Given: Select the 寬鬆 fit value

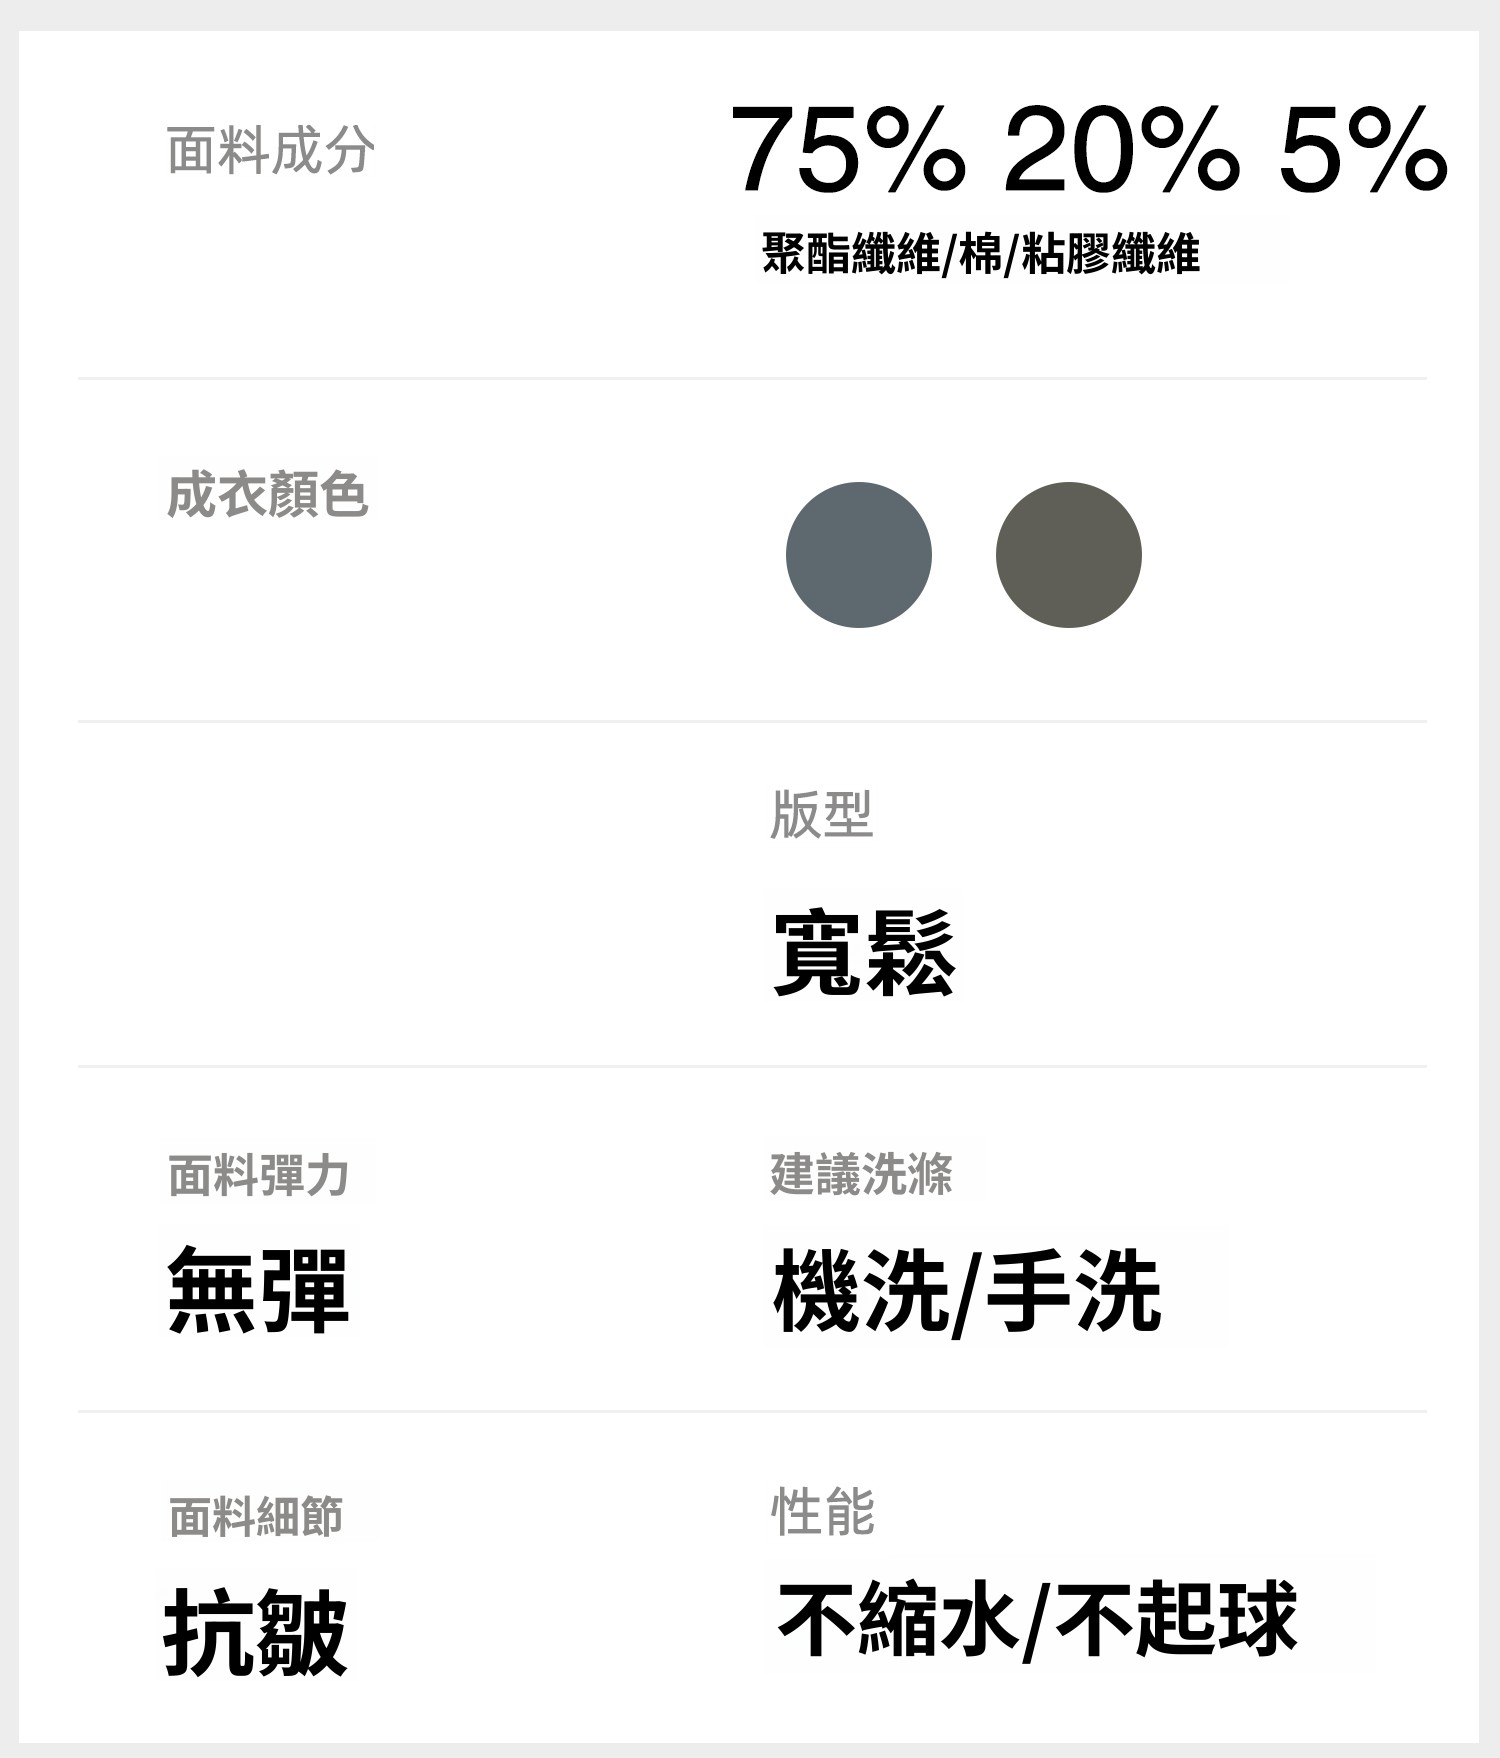Looking at the screenshot, I should tap(864, 952).
